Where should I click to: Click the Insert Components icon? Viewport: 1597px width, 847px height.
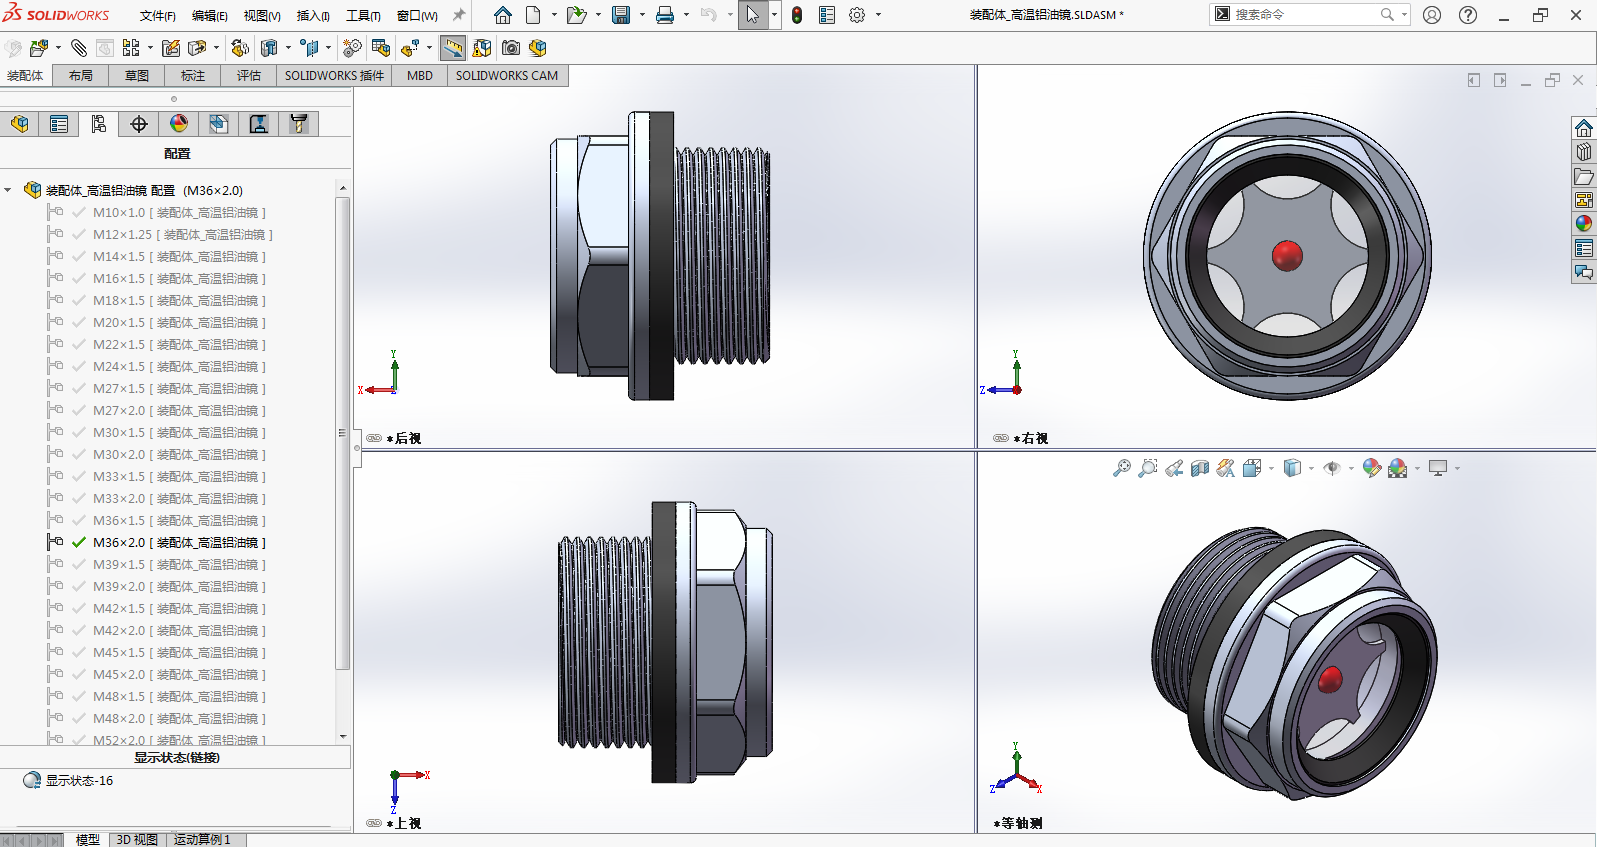tap(38, 48)
